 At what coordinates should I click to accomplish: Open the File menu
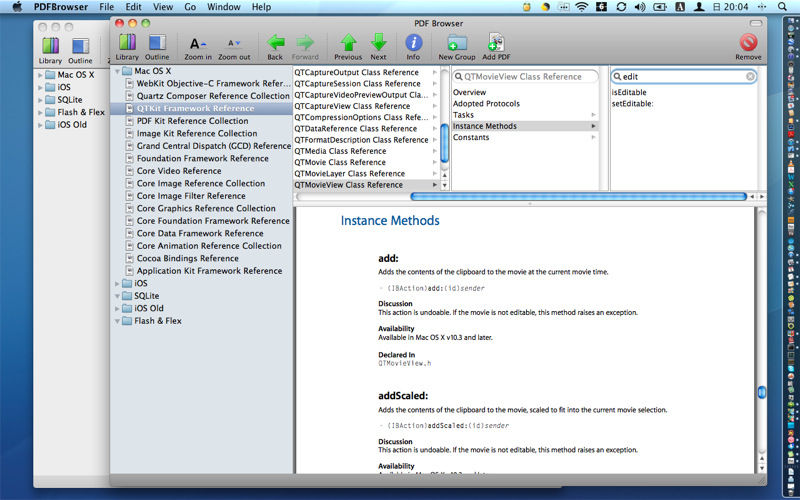click(107, 7)
